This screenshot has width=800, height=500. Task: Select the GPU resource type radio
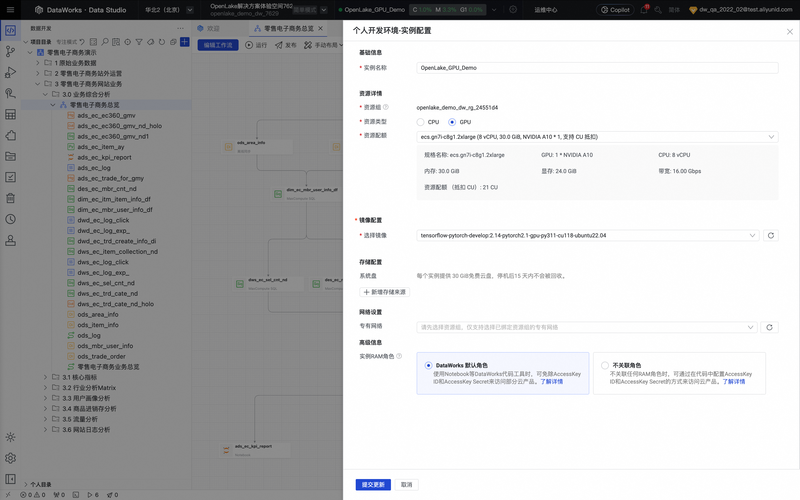point(452,122)
